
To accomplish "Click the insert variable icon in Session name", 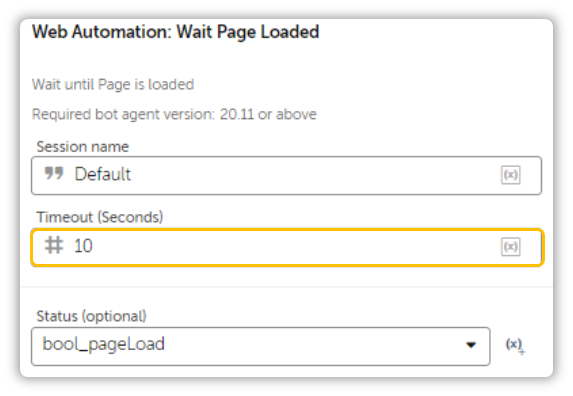I will click(x=511, y=175).
